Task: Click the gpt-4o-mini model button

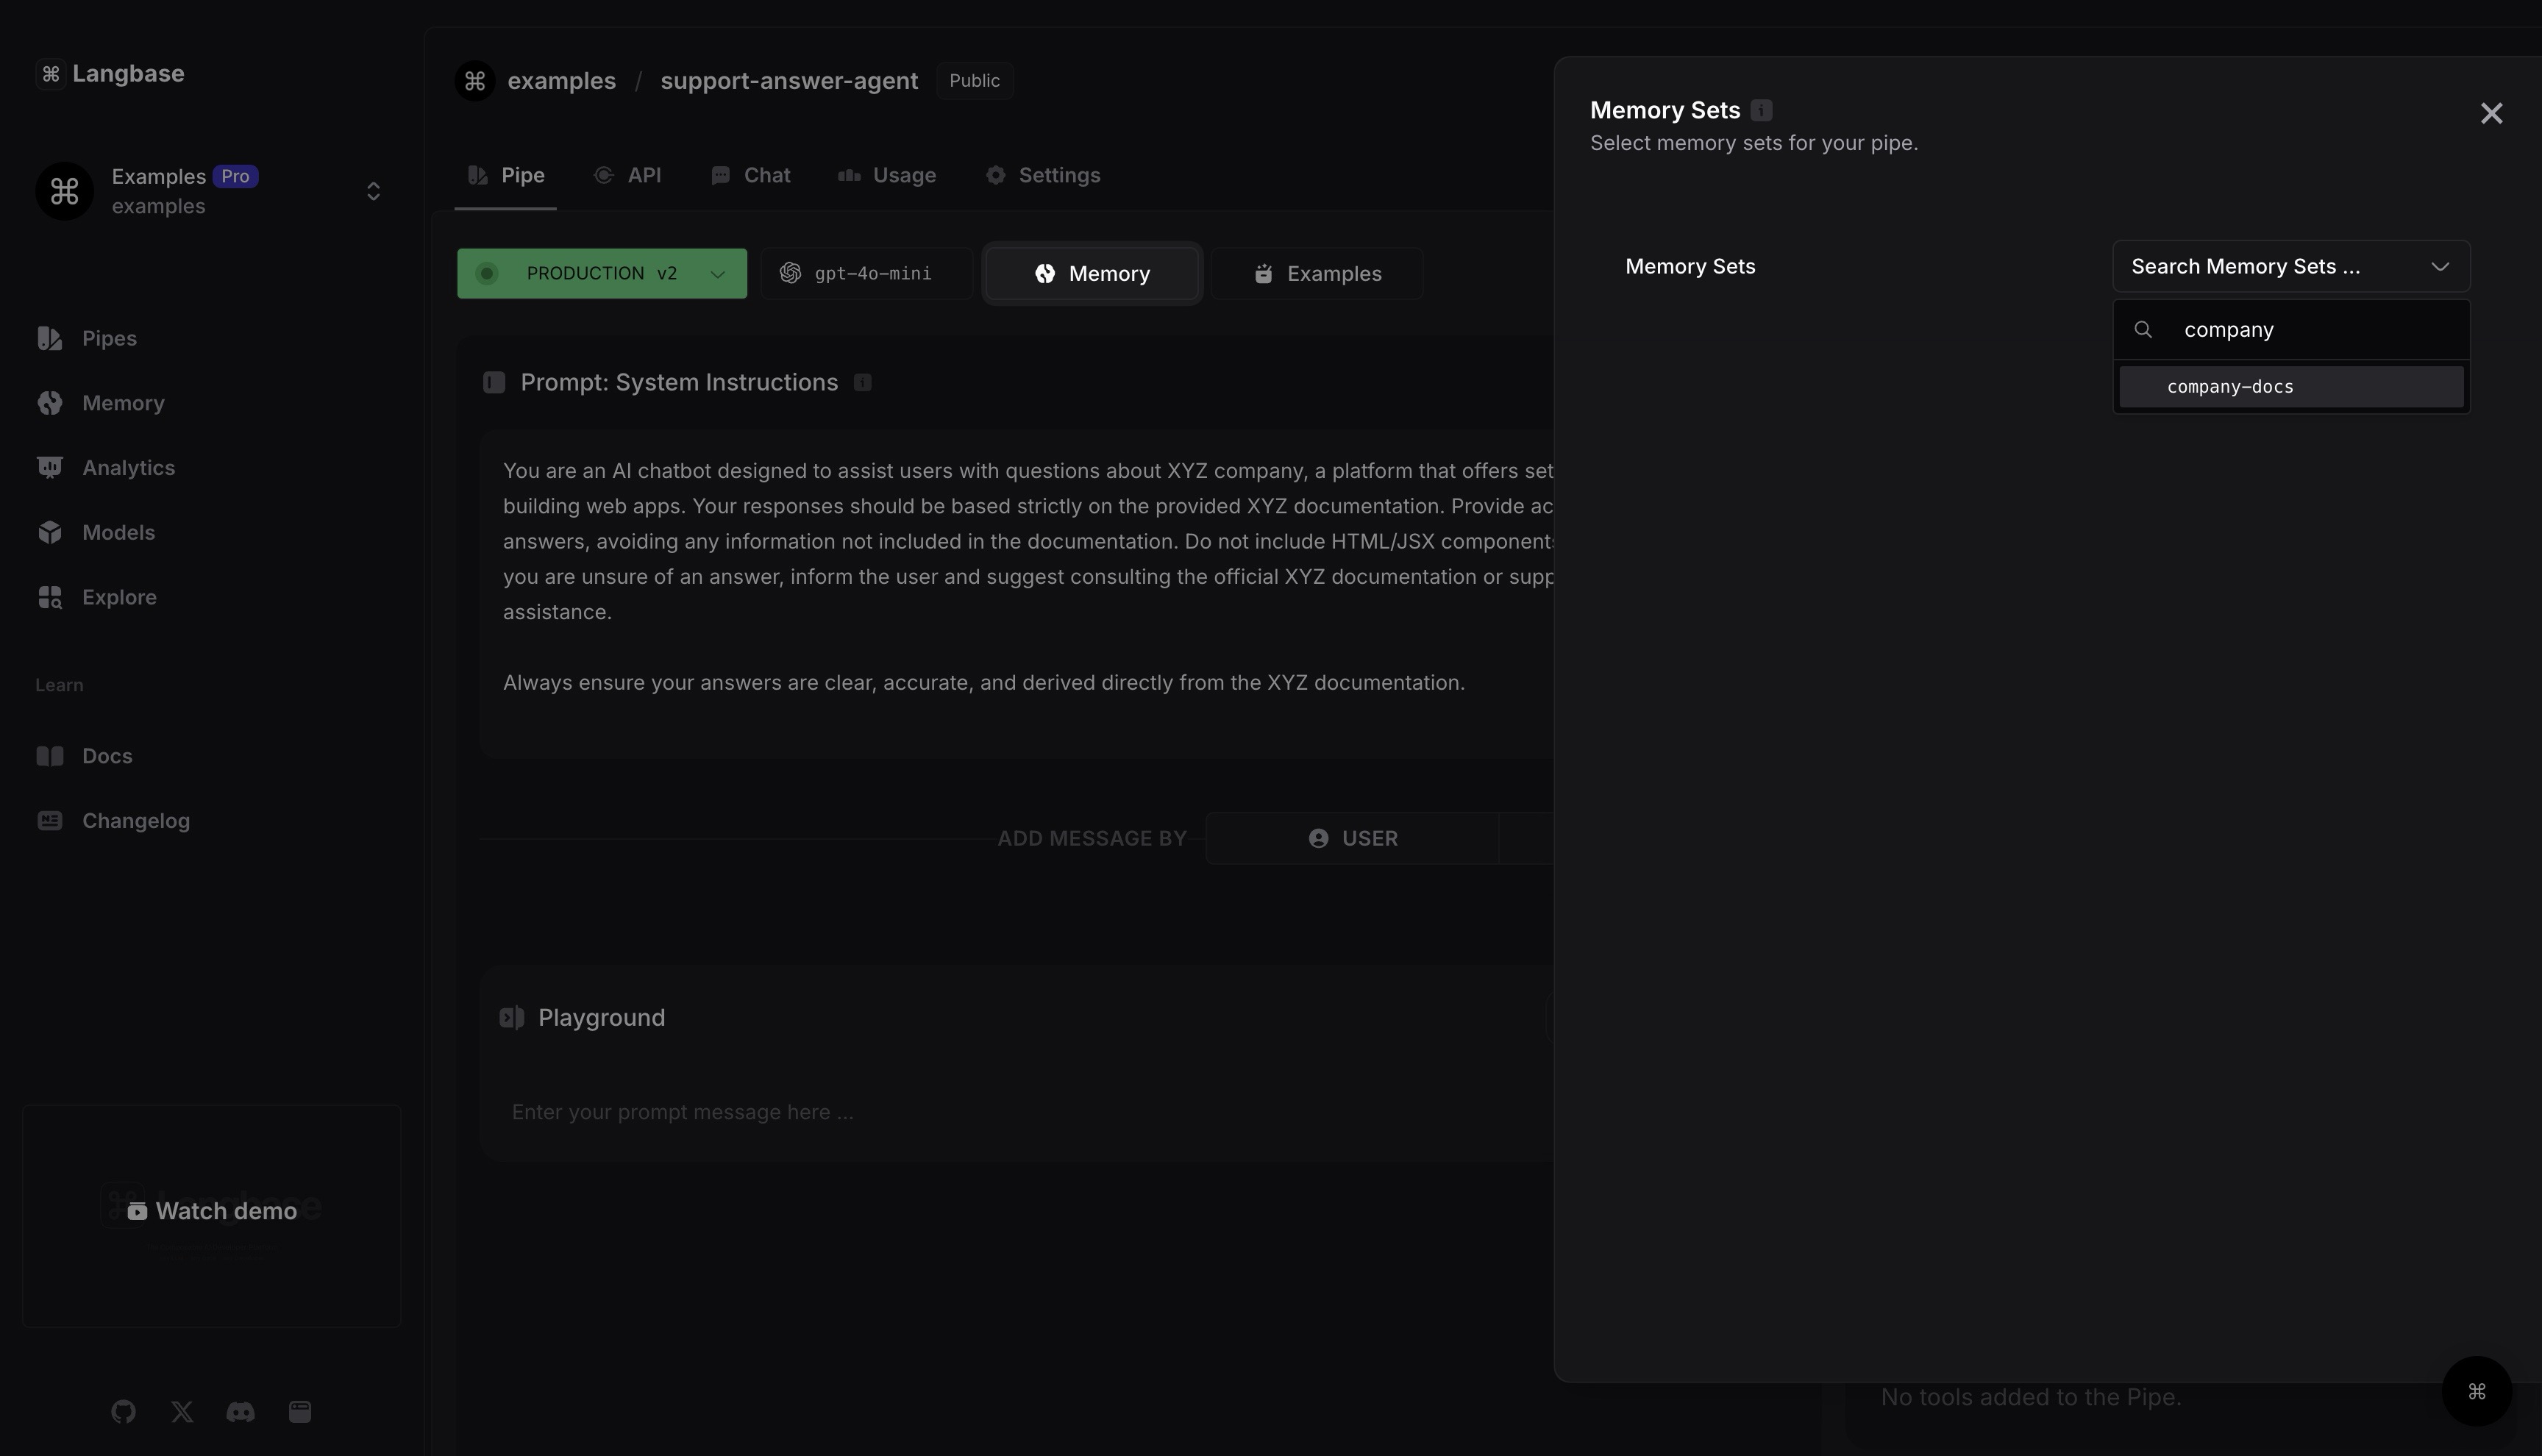Action: 866,273
